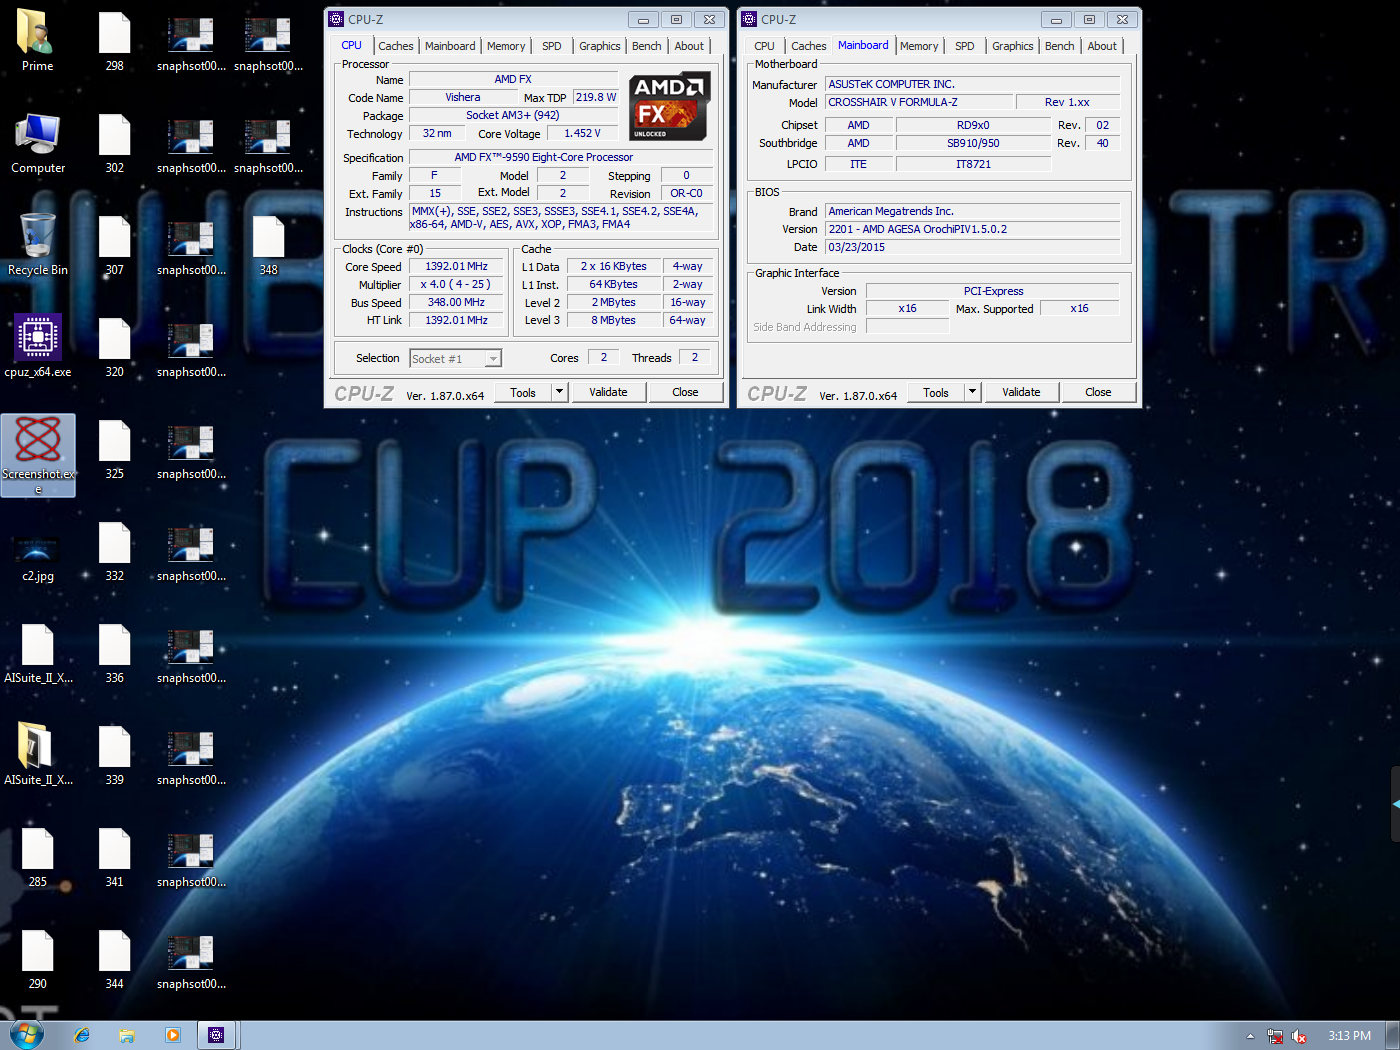This screenshot has height=1050, width=1400.
Task: Open the Prime folder icon
Action: (x=38, y=40)
